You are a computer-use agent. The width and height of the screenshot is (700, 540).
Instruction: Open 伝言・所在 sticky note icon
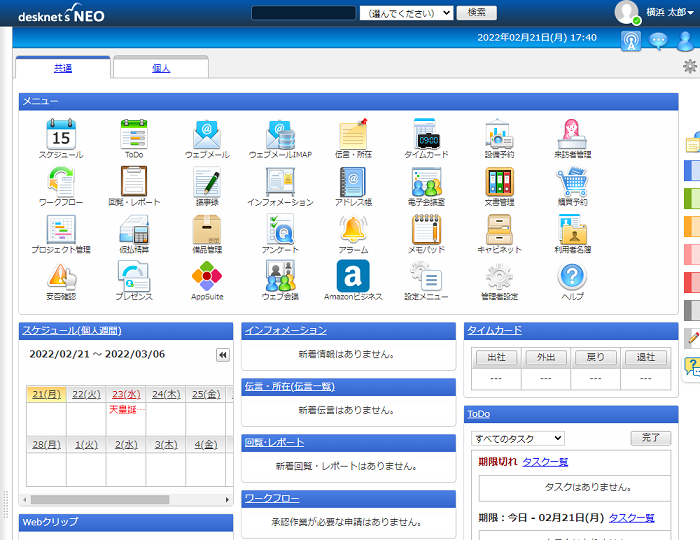[353, 134]
